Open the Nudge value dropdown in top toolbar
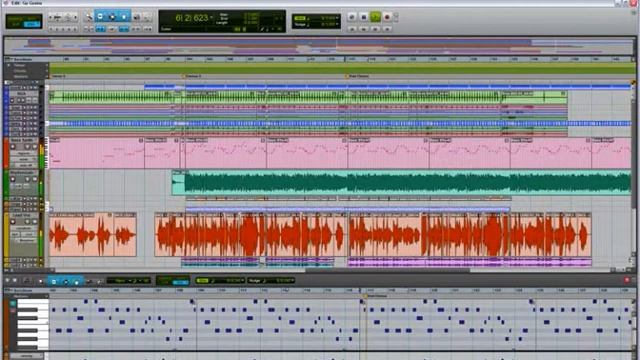 (337, 24)
